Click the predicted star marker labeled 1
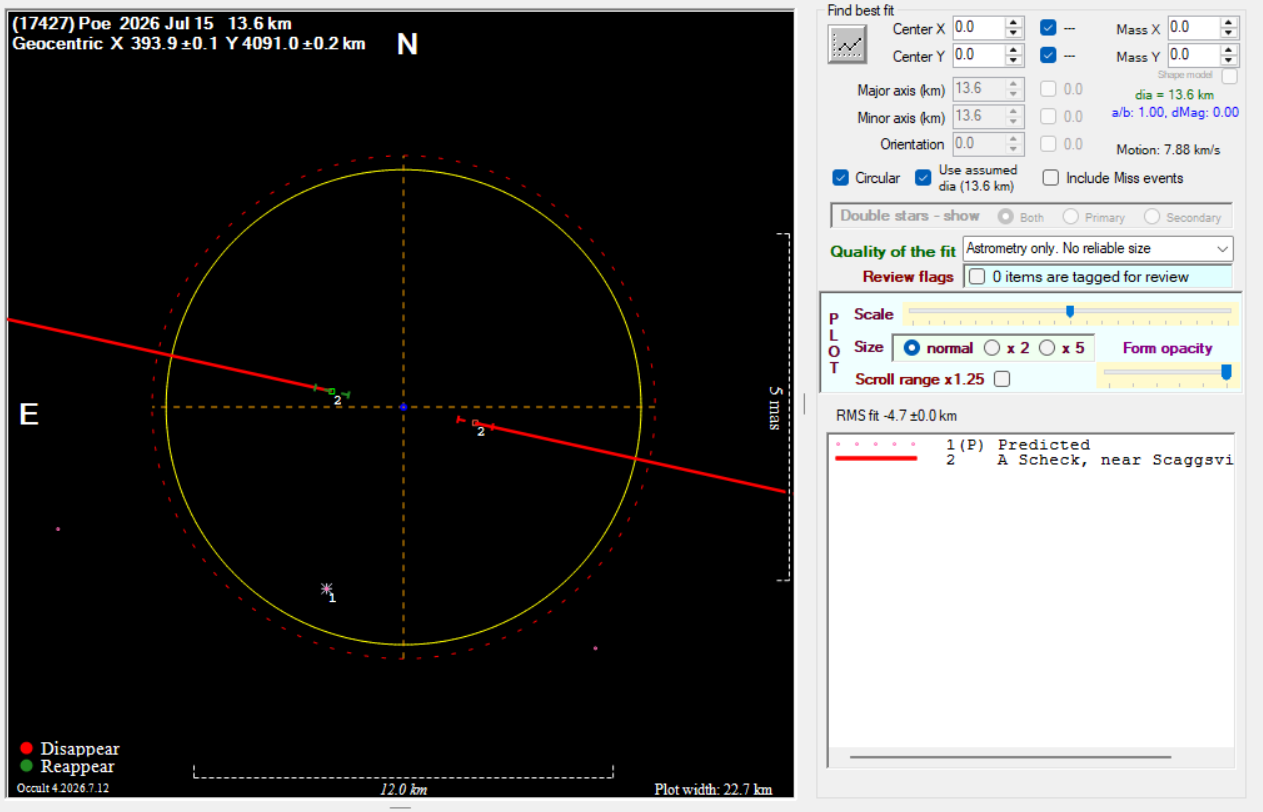 click(326, 589)
